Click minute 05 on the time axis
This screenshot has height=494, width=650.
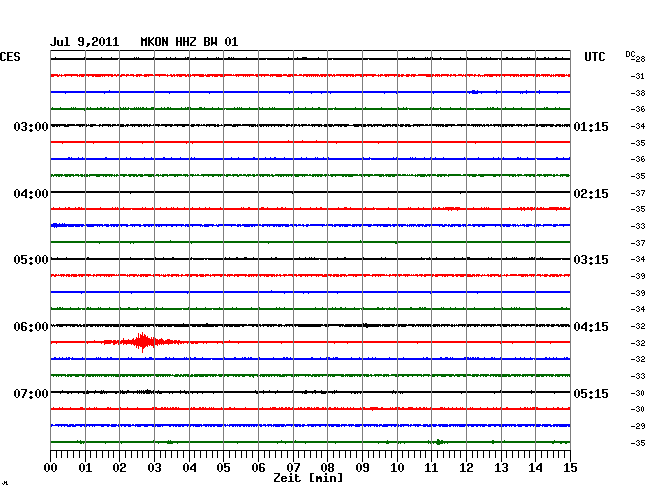(223, 468)
